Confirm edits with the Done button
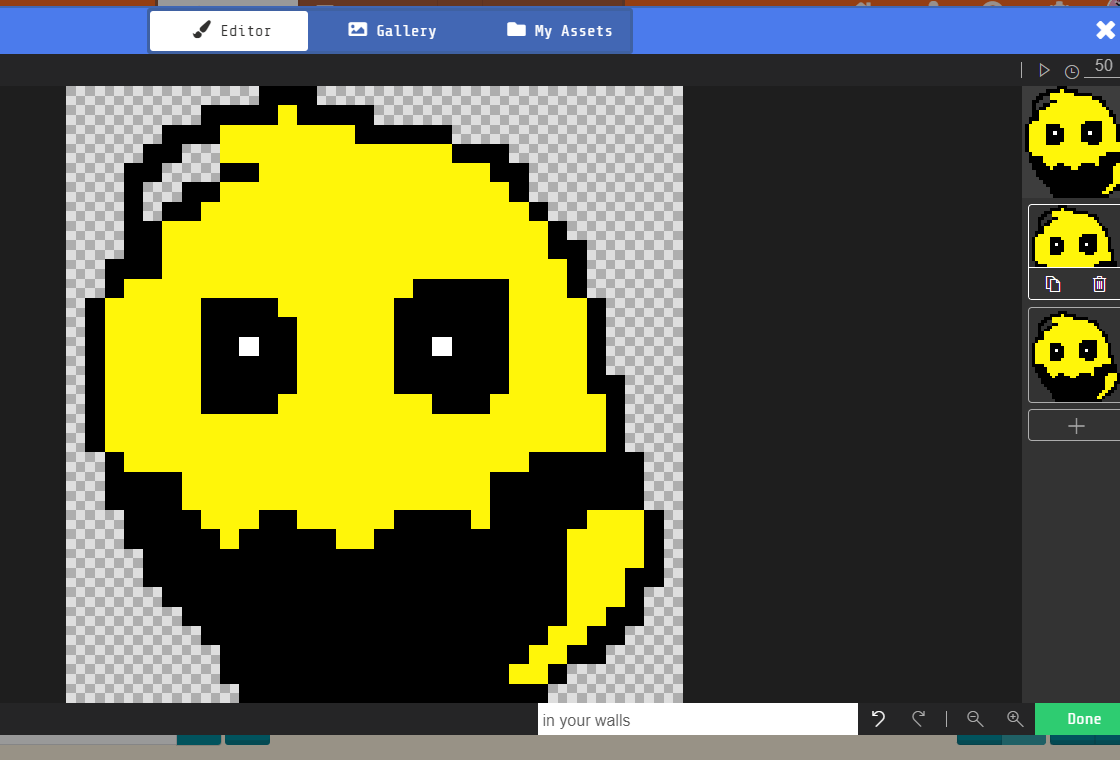 [x=1084, y=719]
